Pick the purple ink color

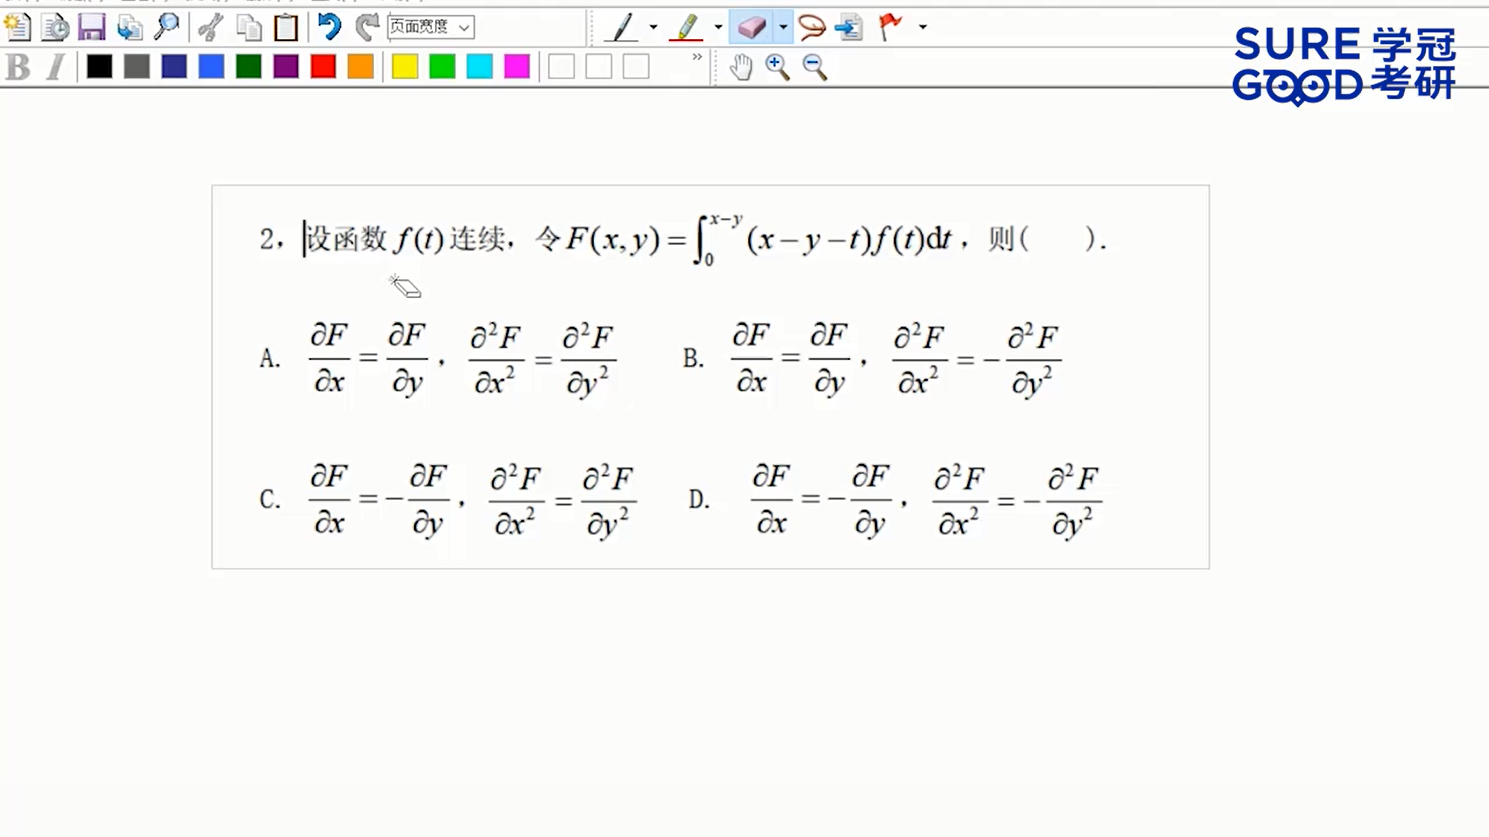(286, 67)
